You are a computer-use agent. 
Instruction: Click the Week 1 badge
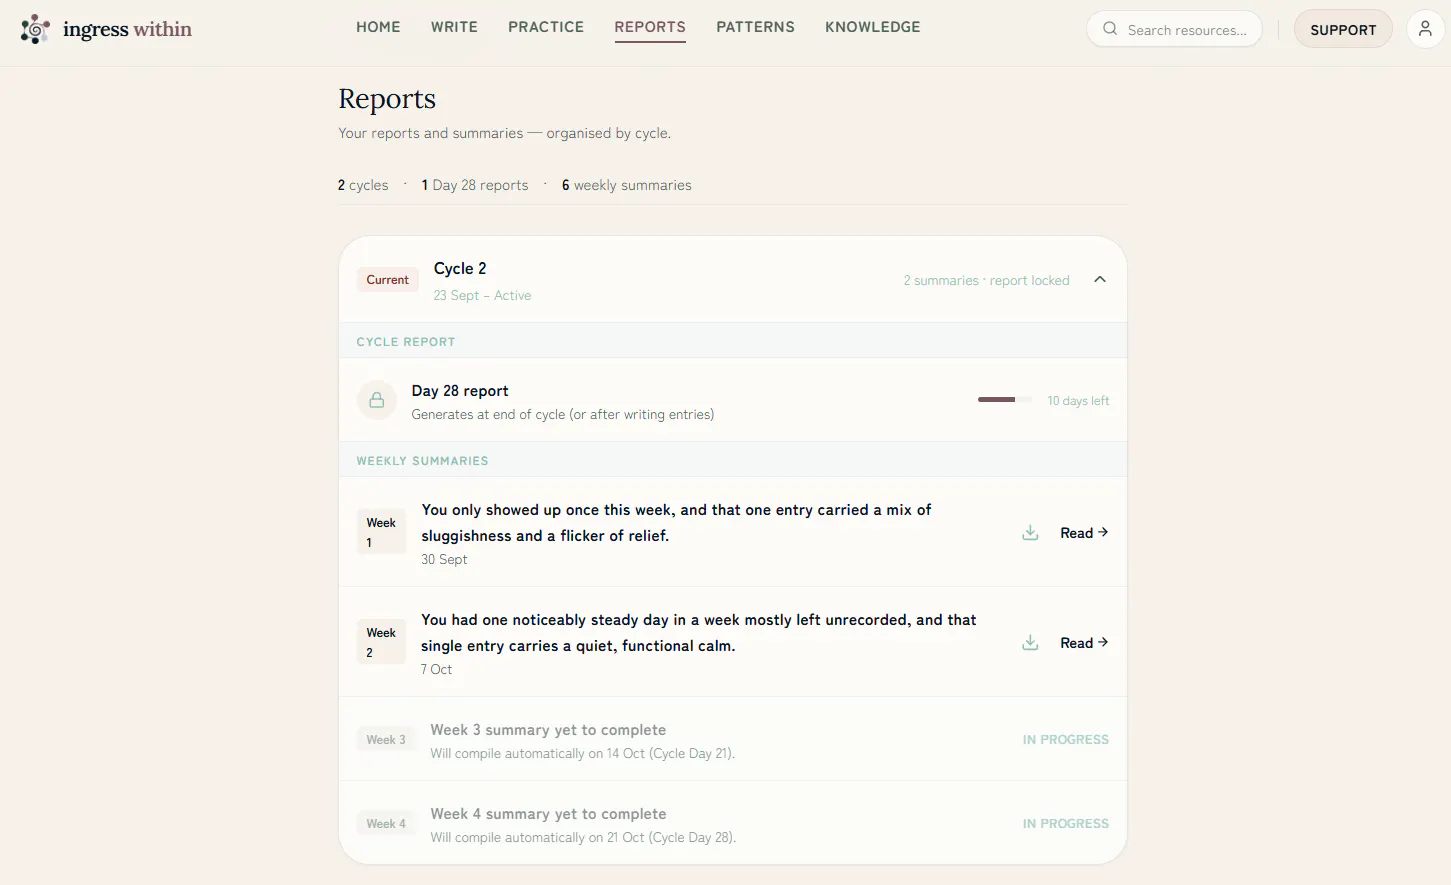coord(381,532)
